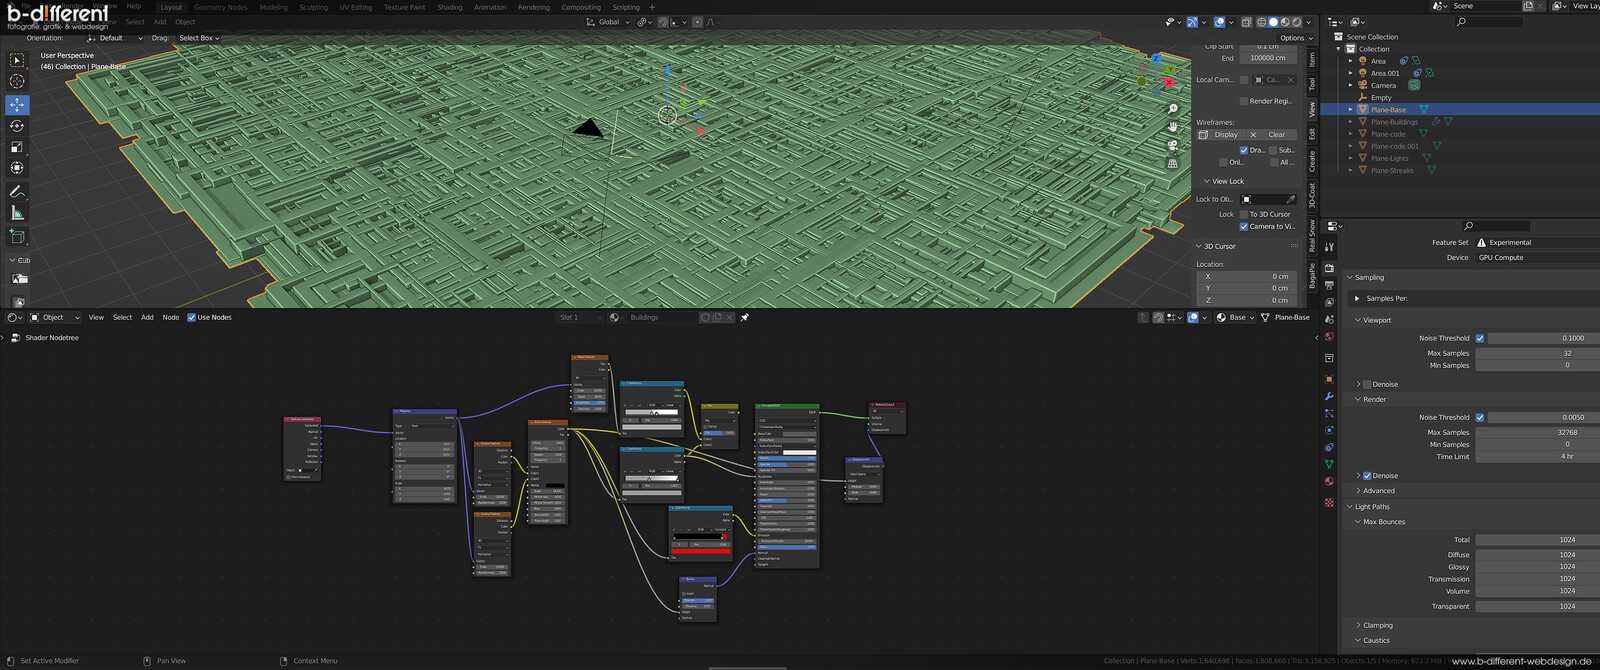The image size is (1600, 670).
Task: Toggle Lock To 3D Cursor checkbox
Action: (1244, 214)
